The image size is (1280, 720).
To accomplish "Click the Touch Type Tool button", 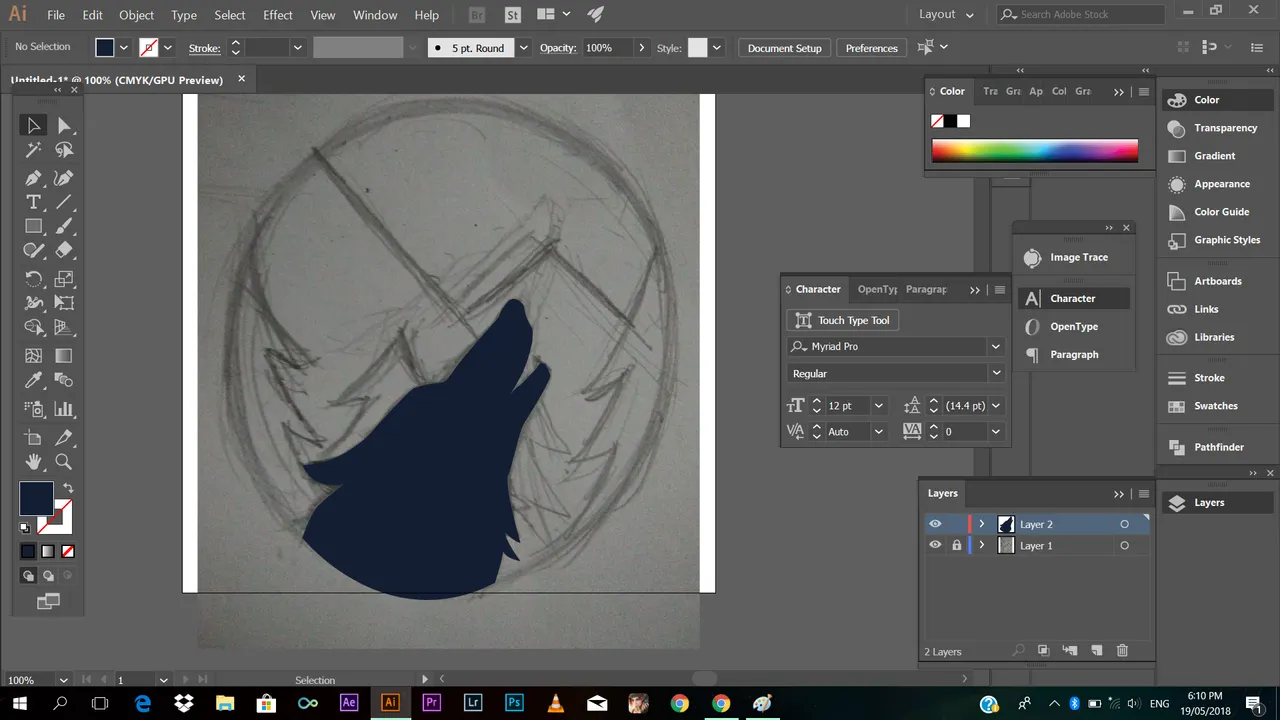I will pyautogui.click(x=843, y=320).
